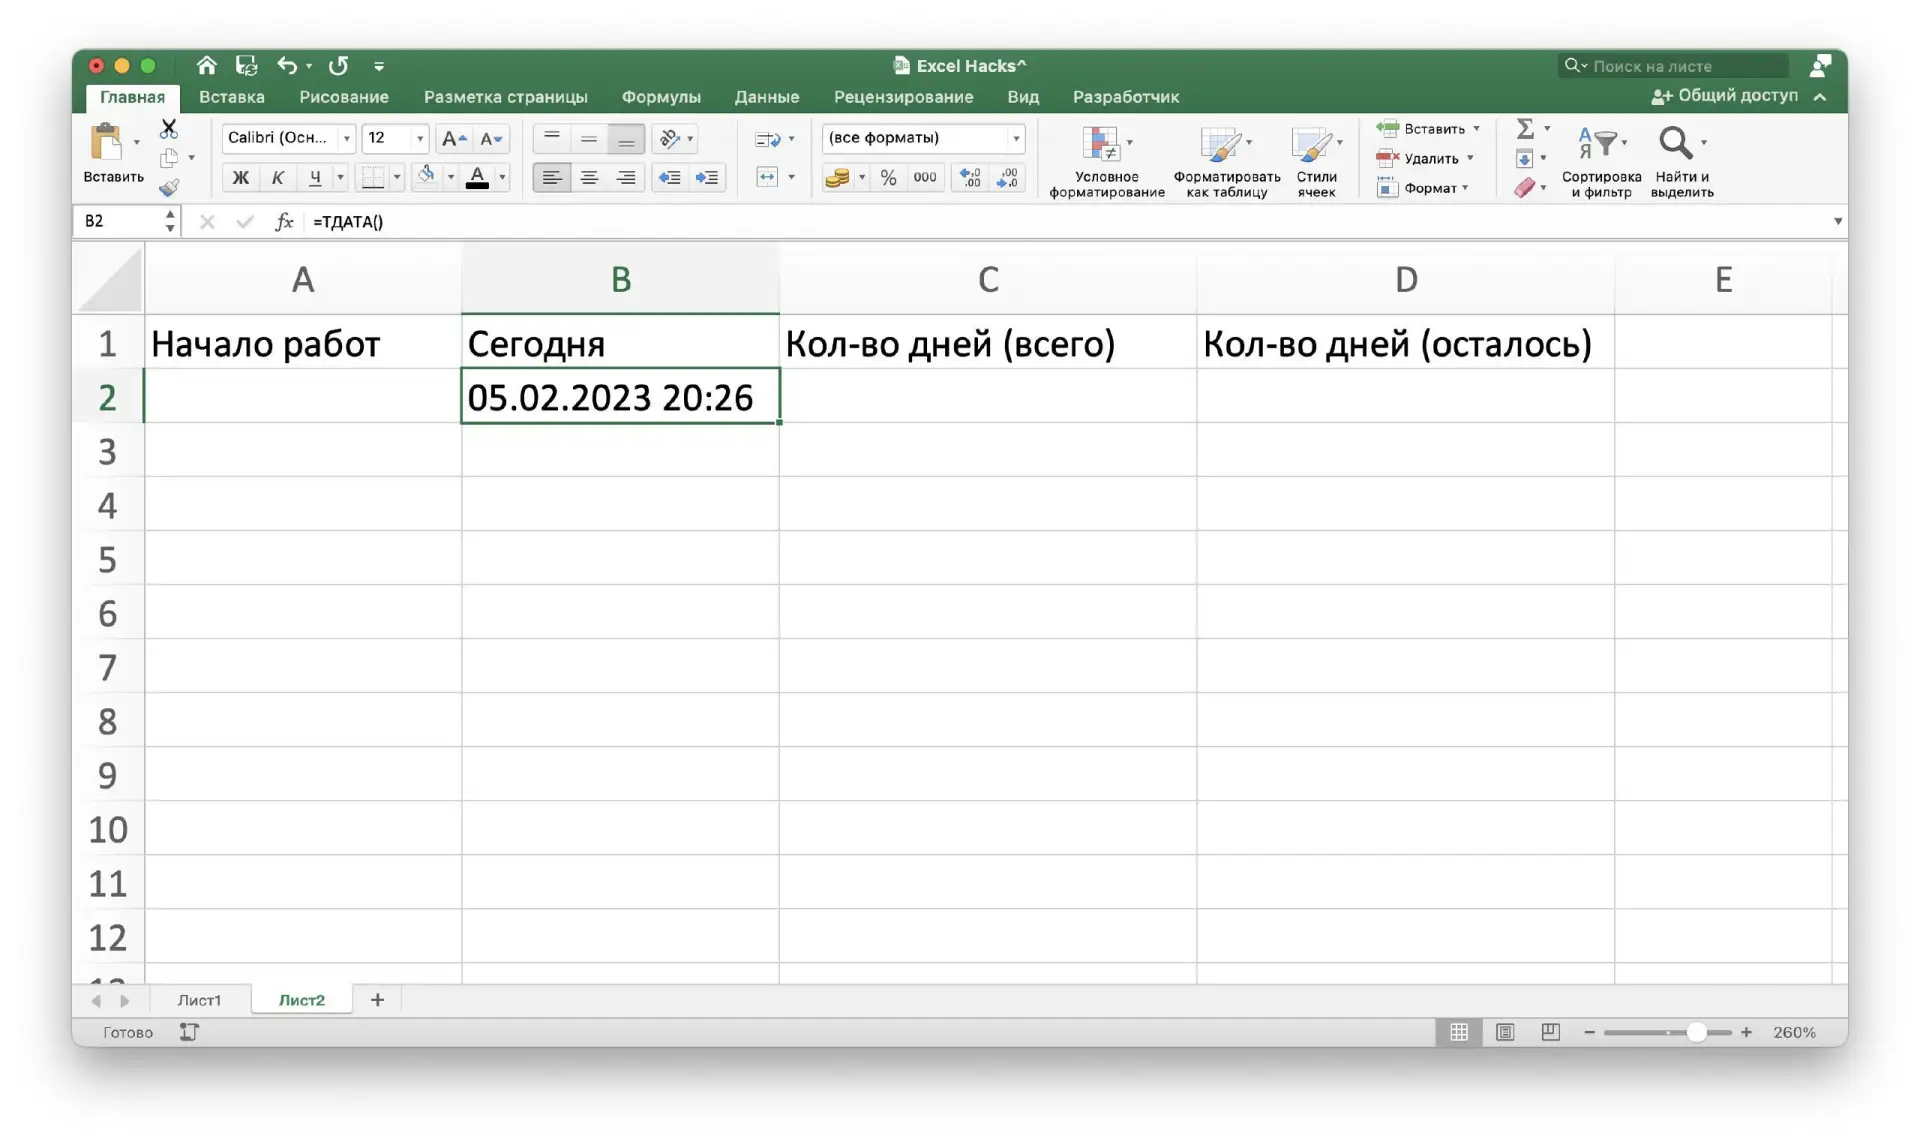Click Find and Select (Найти и выделить)
This screenshot has height=1142, width=1920.
click(x=1682, y=162)
